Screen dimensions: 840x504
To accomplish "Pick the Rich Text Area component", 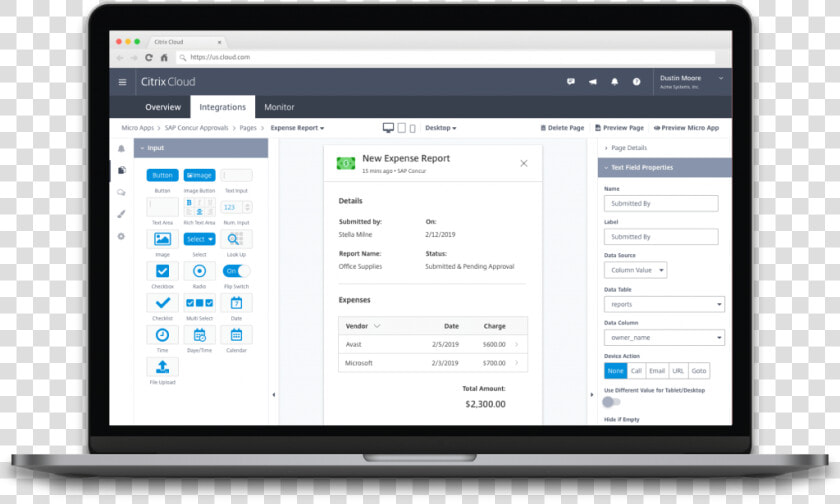I will 199,207.
